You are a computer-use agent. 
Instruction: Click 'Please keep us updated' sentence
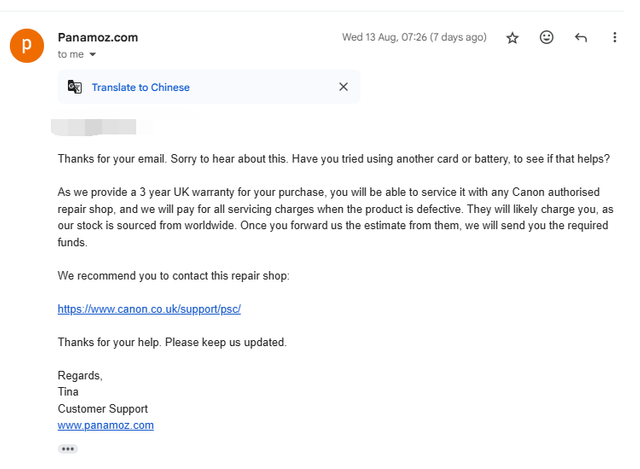pos(226,342)
